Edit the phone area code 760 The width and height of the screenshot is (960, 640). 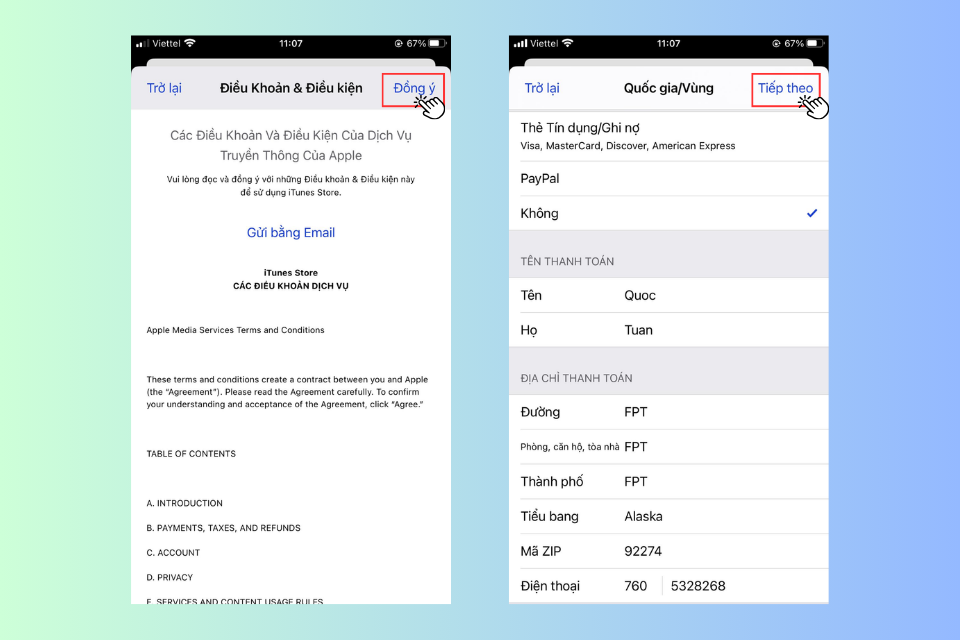[x=636, y=586]
